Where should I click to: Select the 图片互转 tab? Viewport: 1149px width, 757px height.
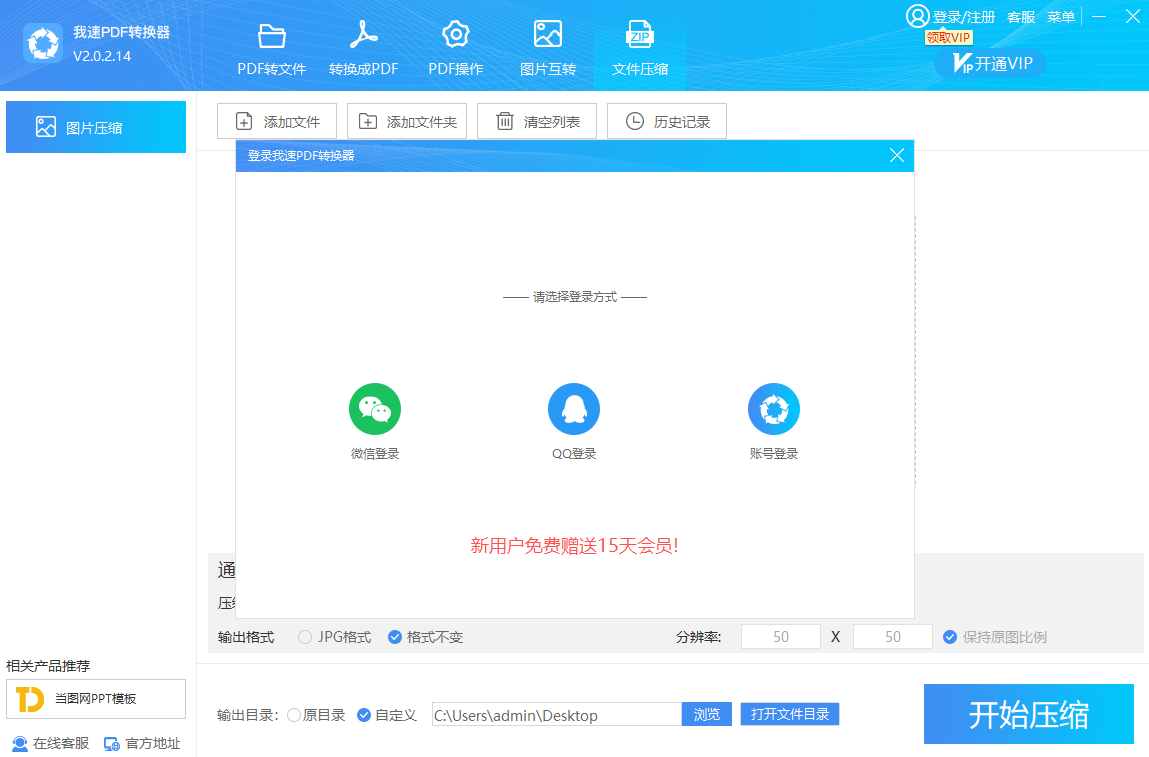click(548, 48)
